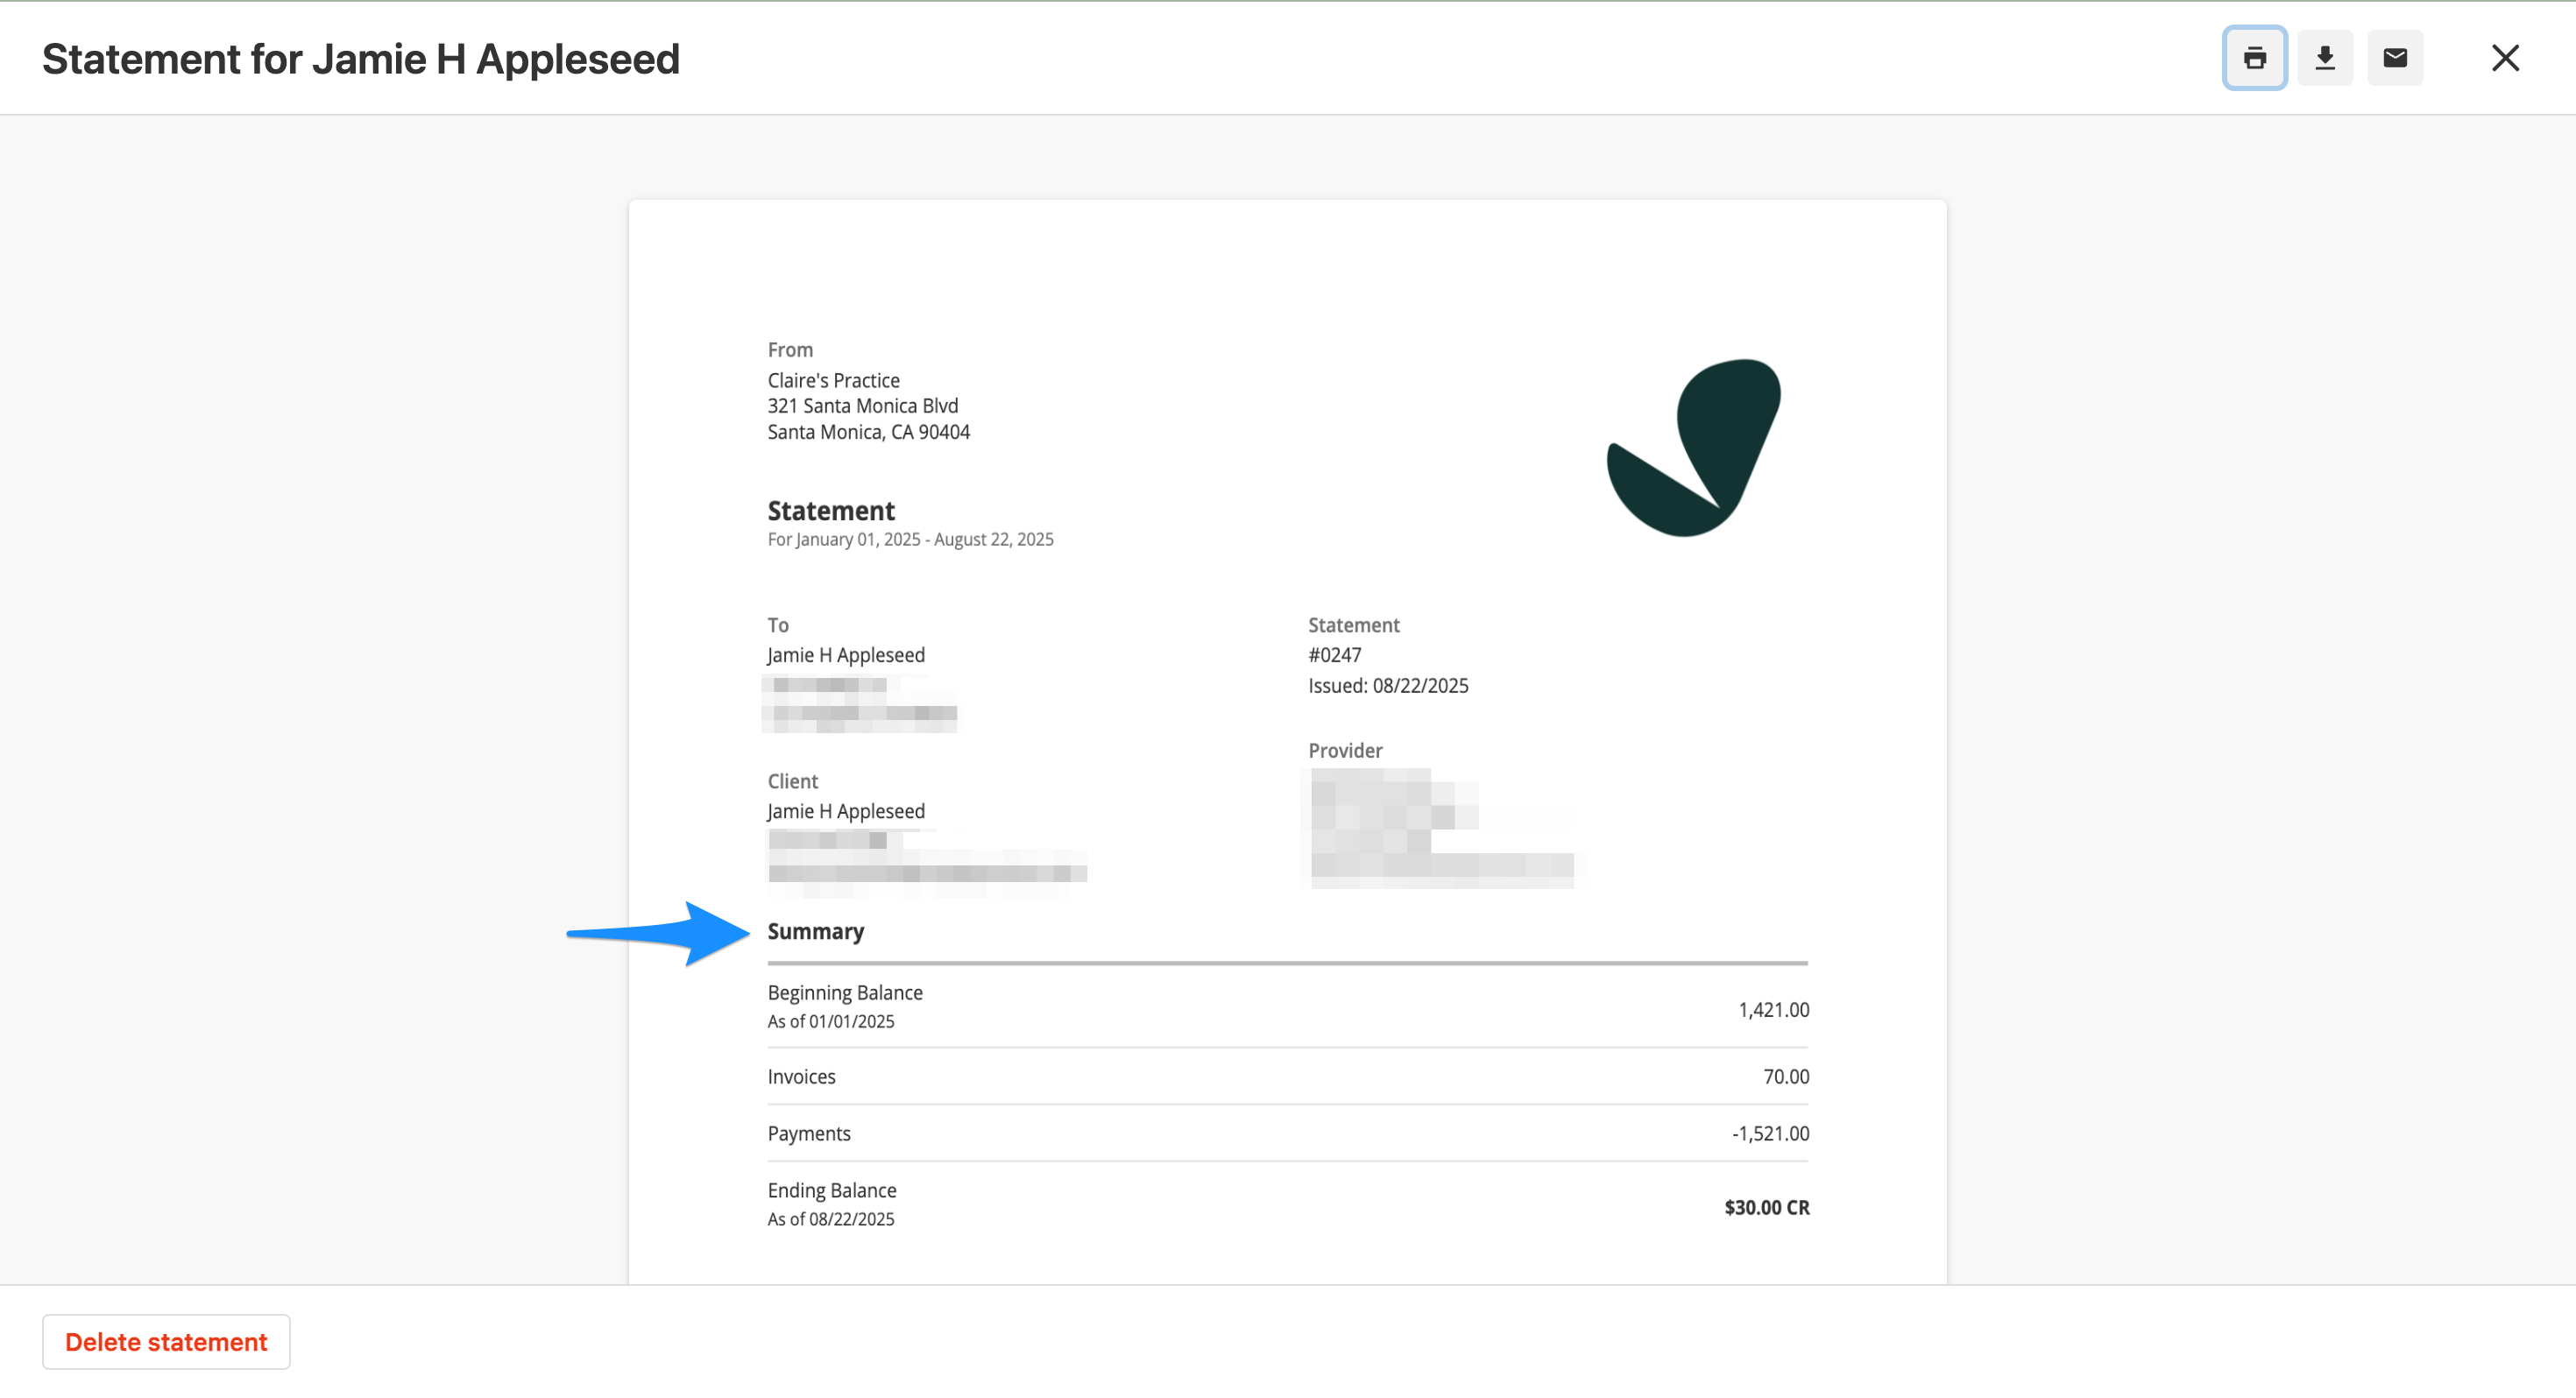Click the client name Jamie H Appleseed
Image resolution: width=2576 pixels, height=1398 pixels.
(845, 811)
